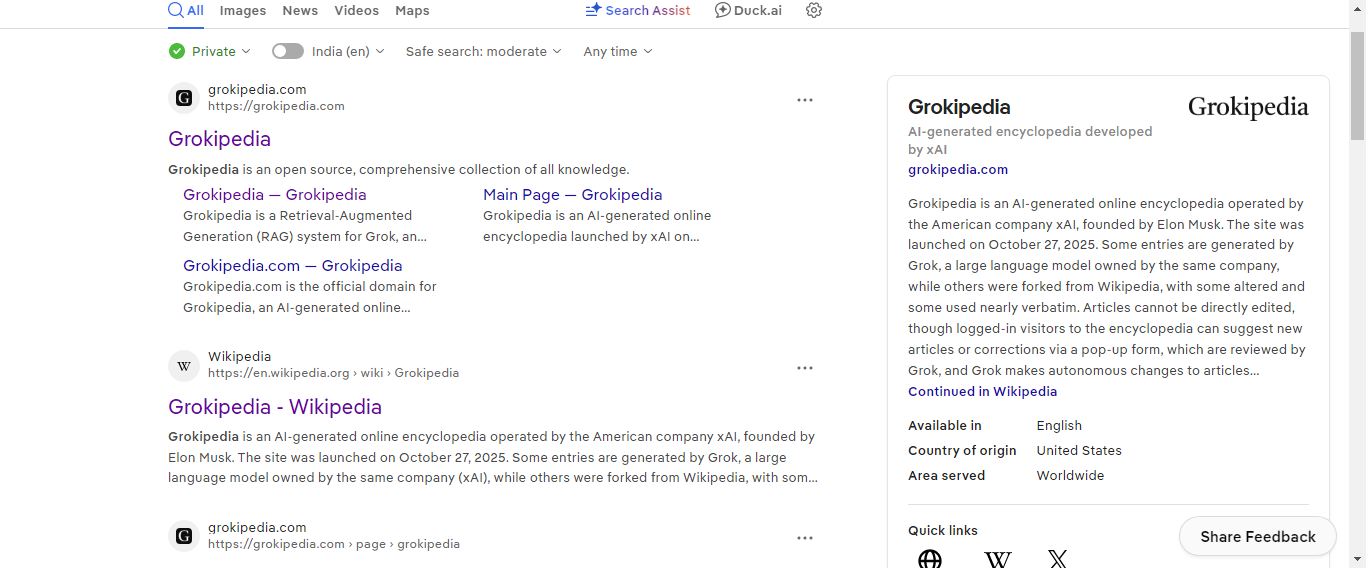Open more options for Wikipedia result
Viewport: 1366px width, 568px height.
pyautogui.click(x=805, y=368)
